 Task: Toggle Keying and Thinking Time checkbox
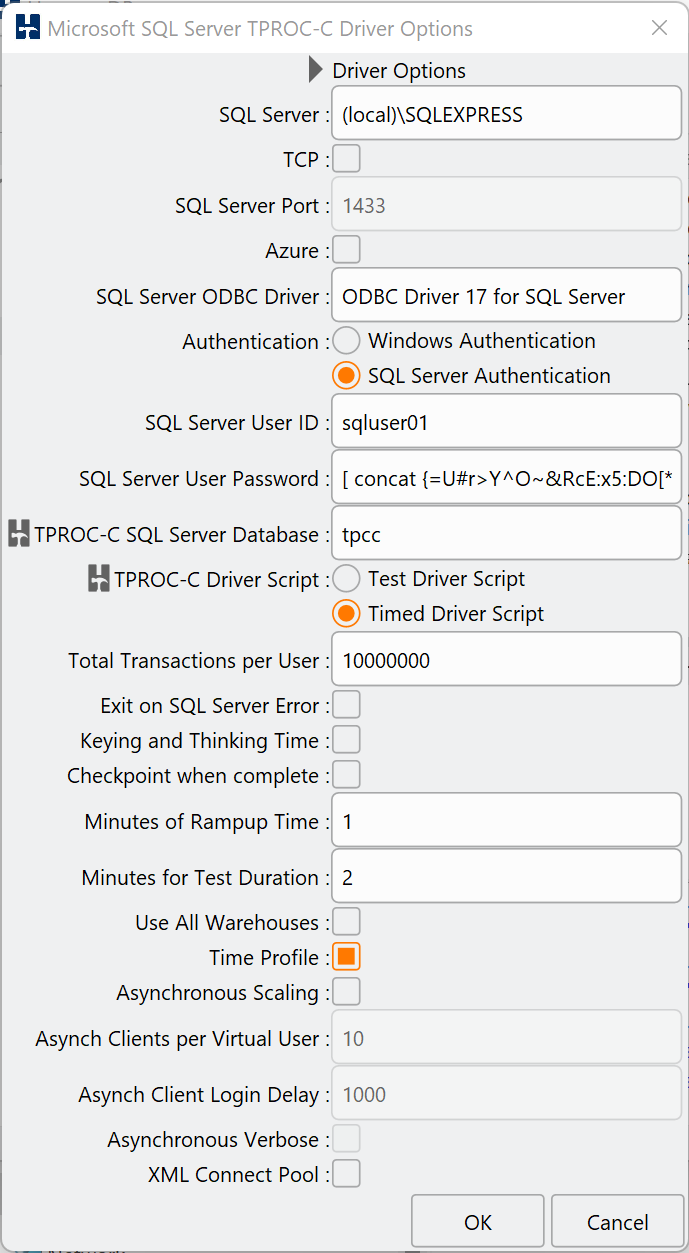point(346,740)
